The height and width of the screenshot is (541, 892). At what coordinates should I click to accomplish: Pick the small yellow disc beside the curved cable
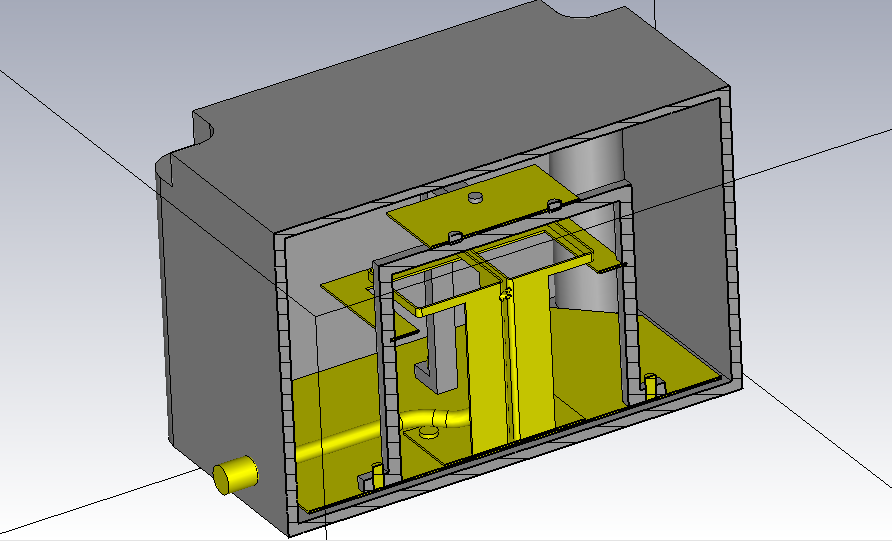[x=428, y=433]
